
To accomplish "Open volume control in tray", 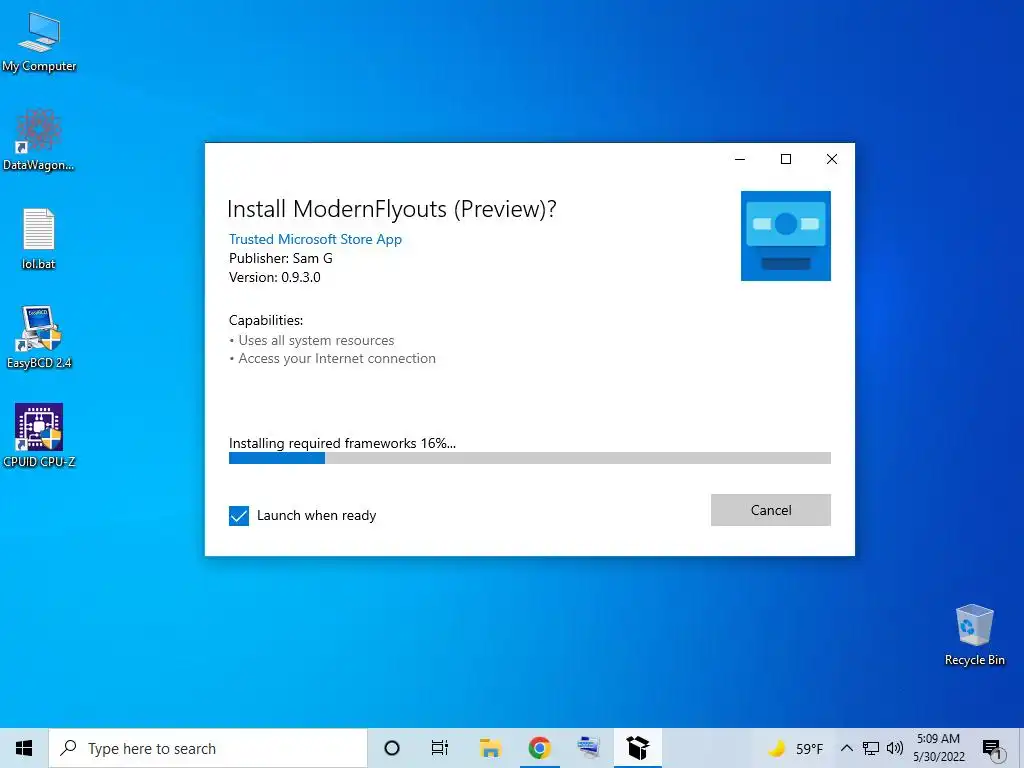I will pos(895,748).
